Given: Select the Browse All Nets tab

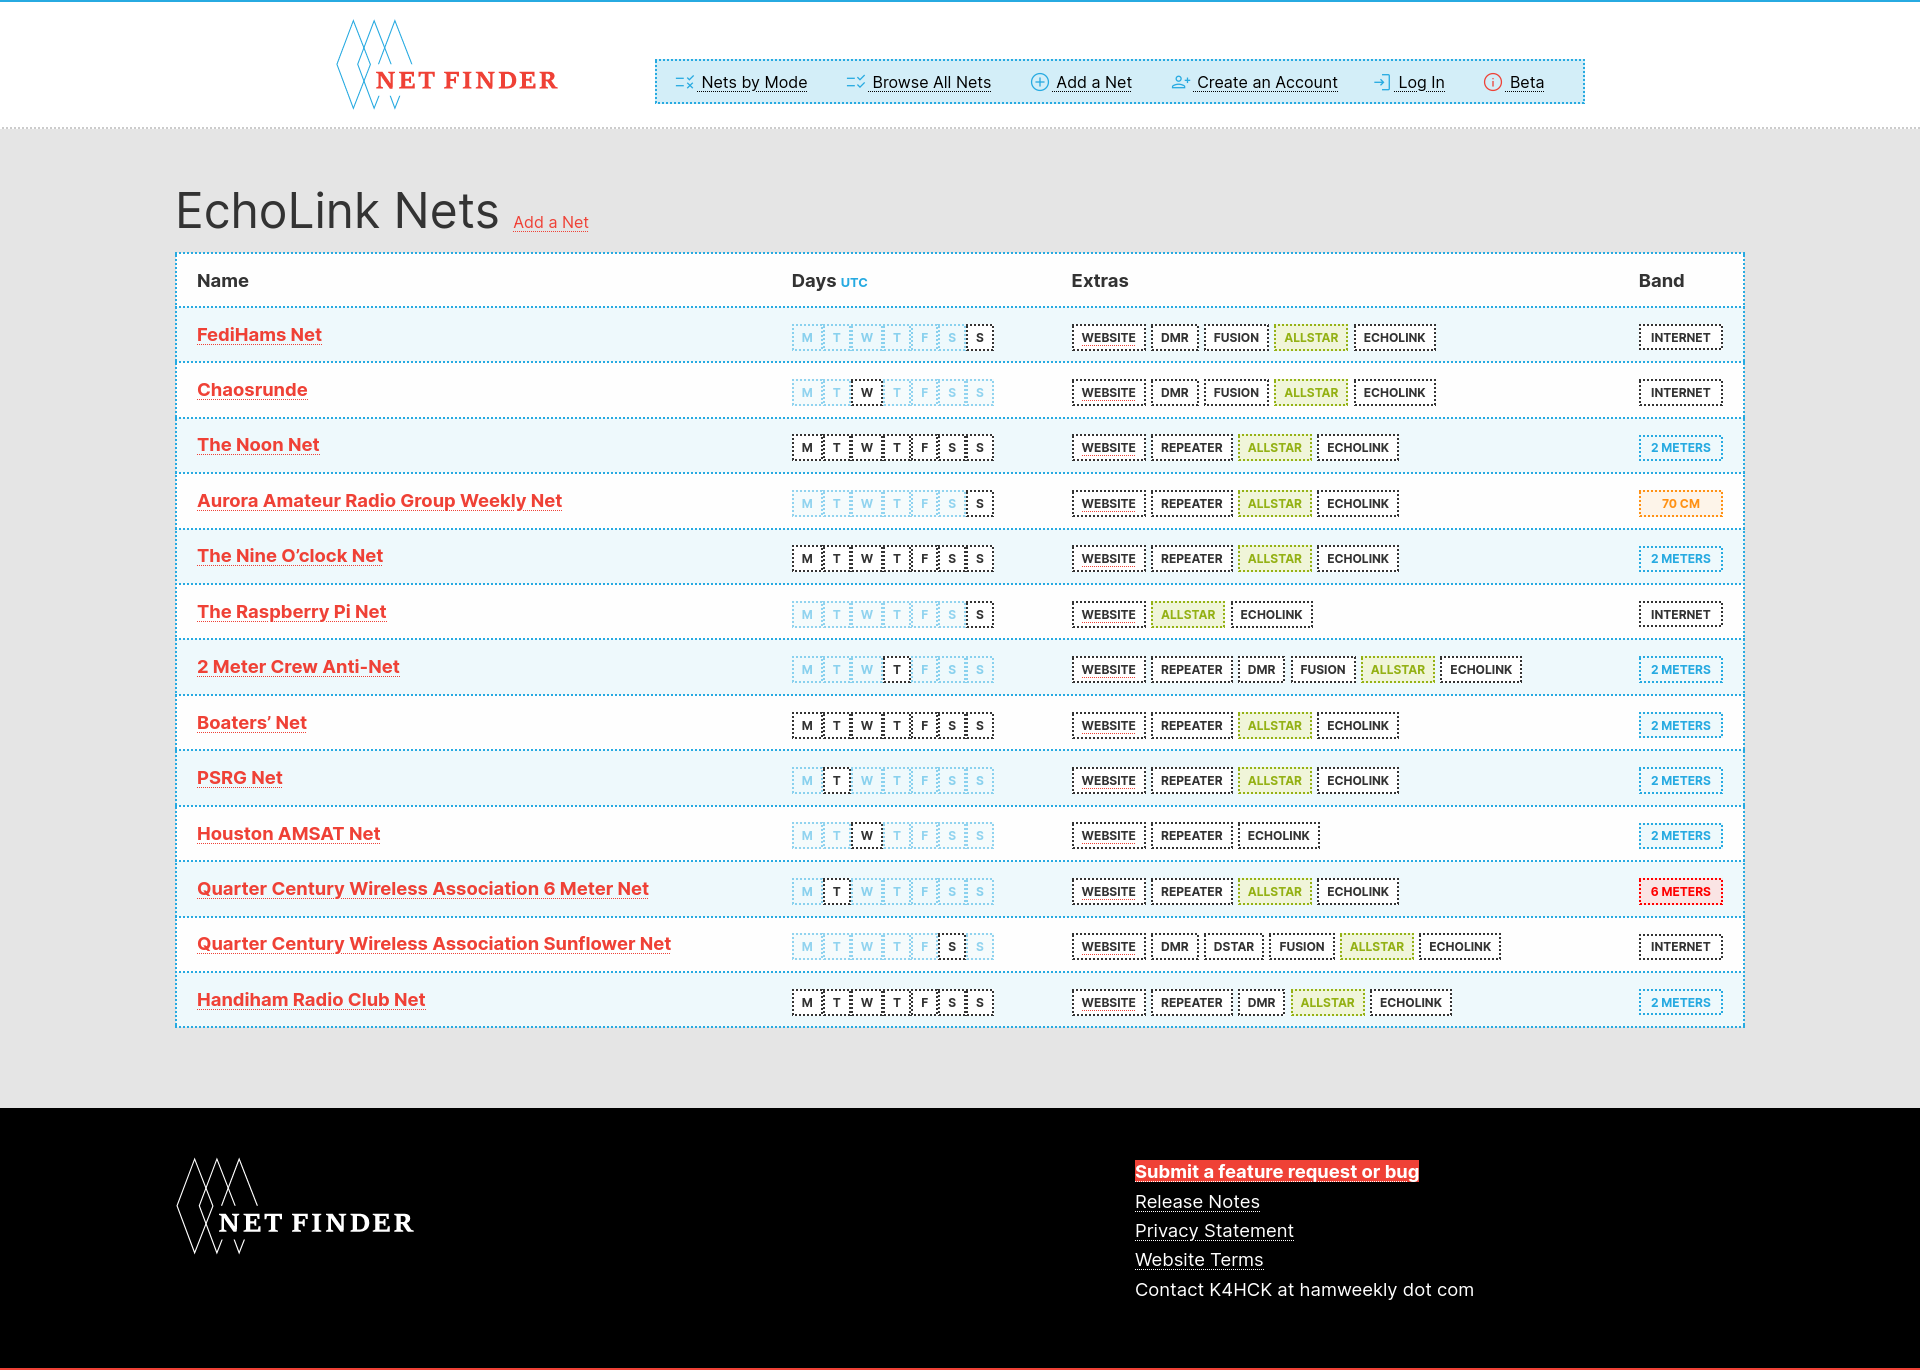Looking at the screenshot, I should tap(930, 80).
